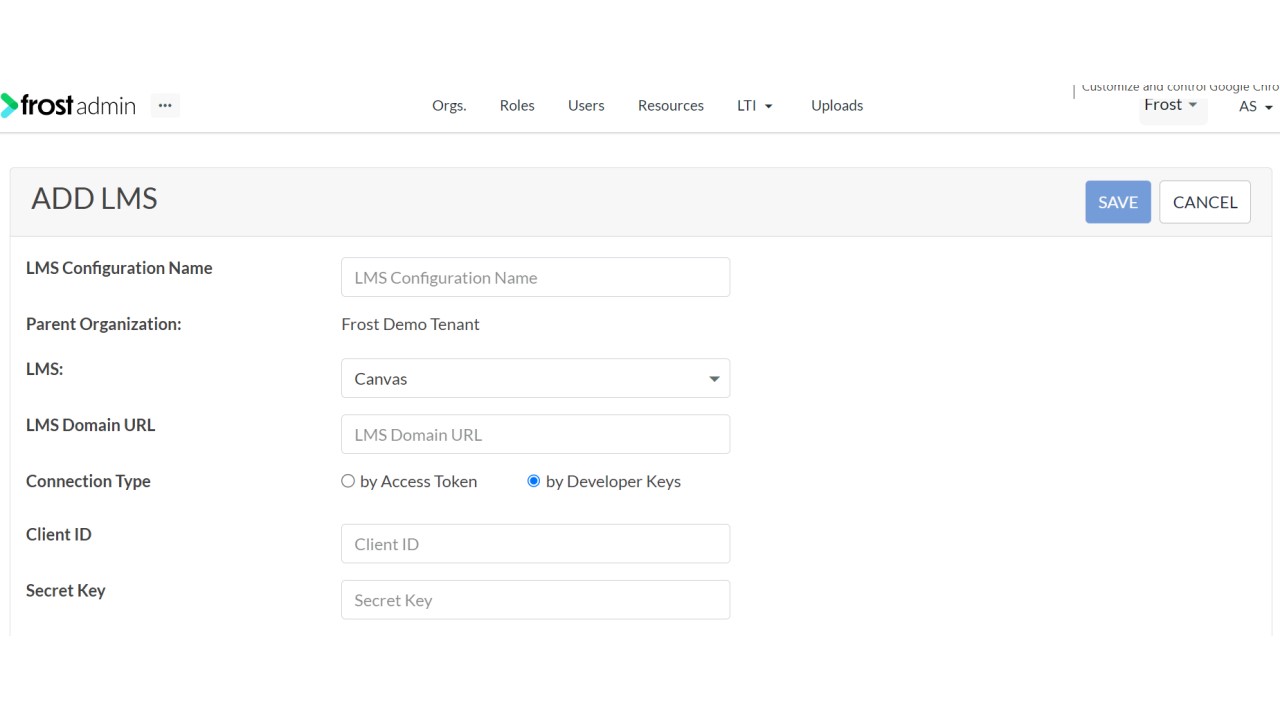Viewport: 1280px width, 720px height.
Task: Click the LMS Domain URL field
Action: coord(536,435)
